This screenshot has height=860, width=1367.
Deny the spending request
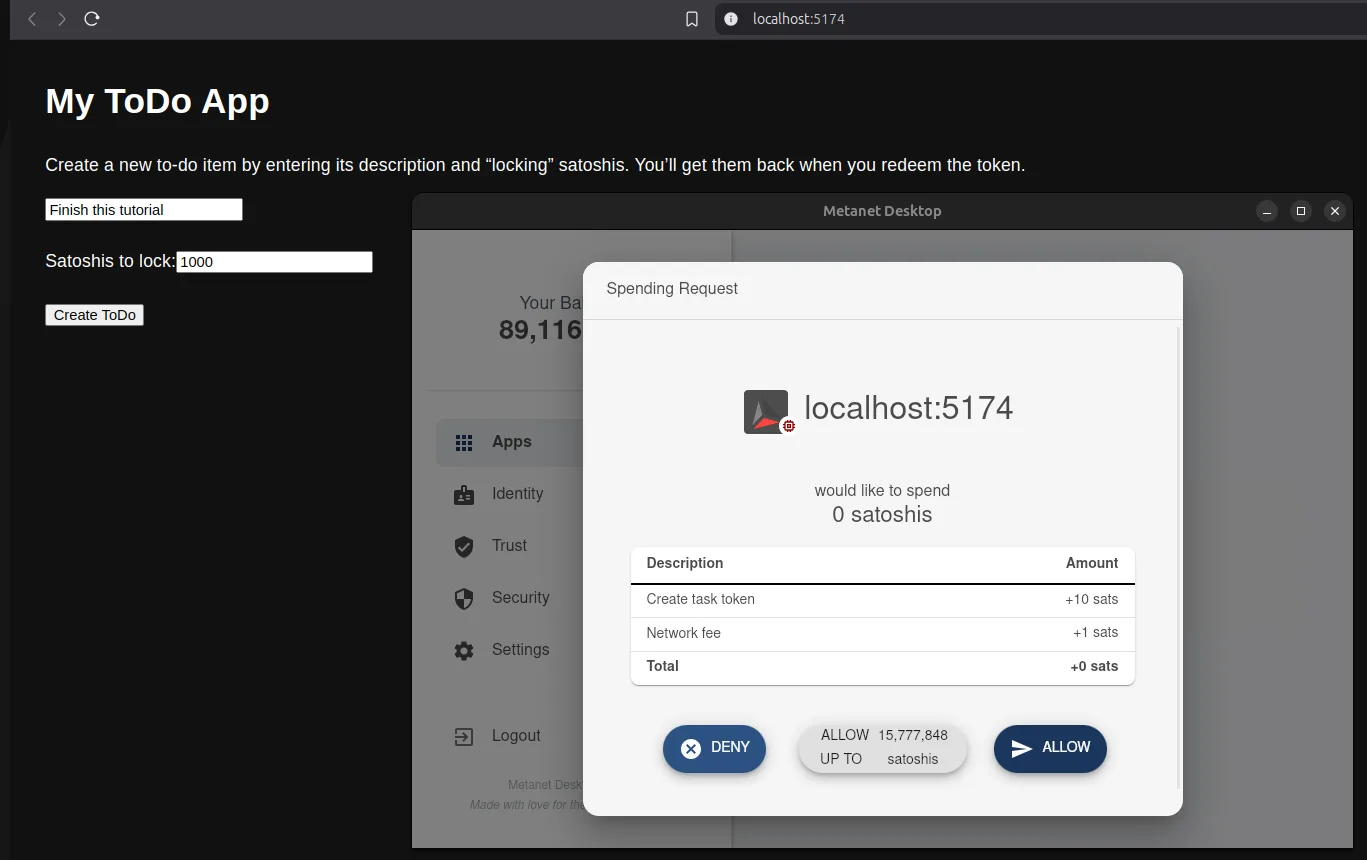coord(714,748)
